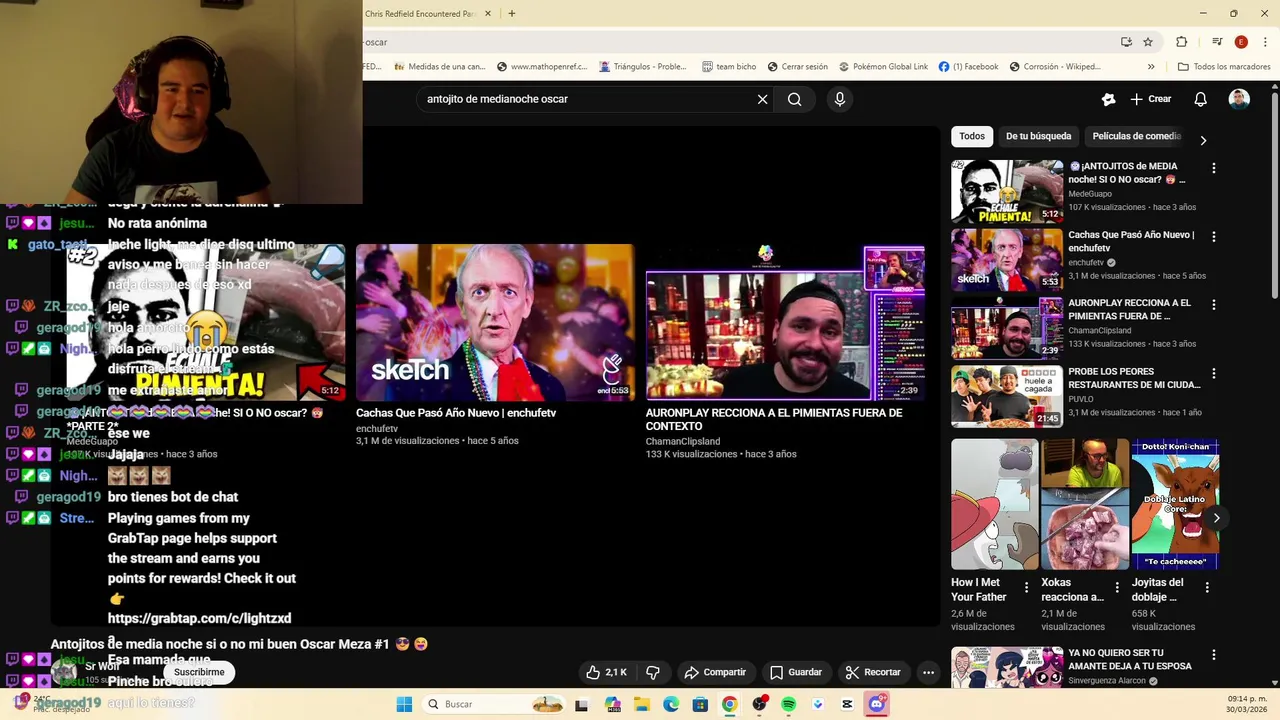The image size is (1280, 720).
Task: Click the install/cast icon in address bar
Action: tap(1126, 42)
